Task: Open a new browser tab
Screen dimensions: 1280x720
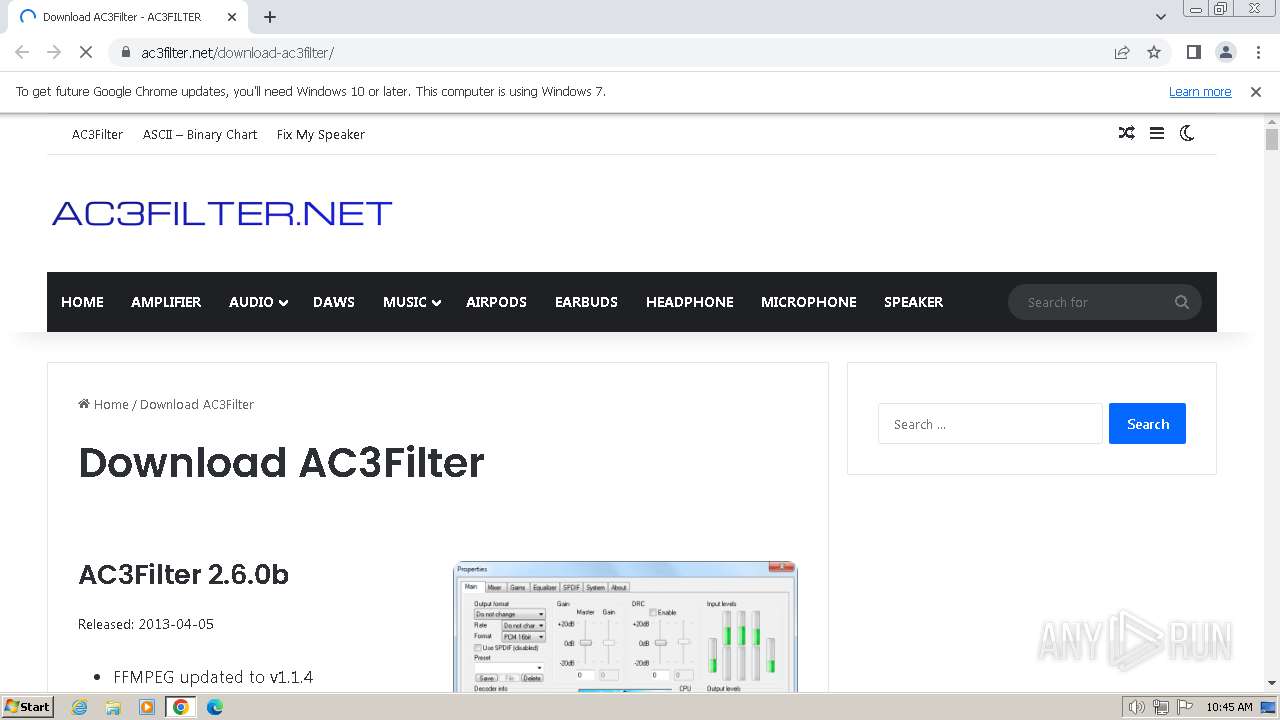Action: (270, 17)
